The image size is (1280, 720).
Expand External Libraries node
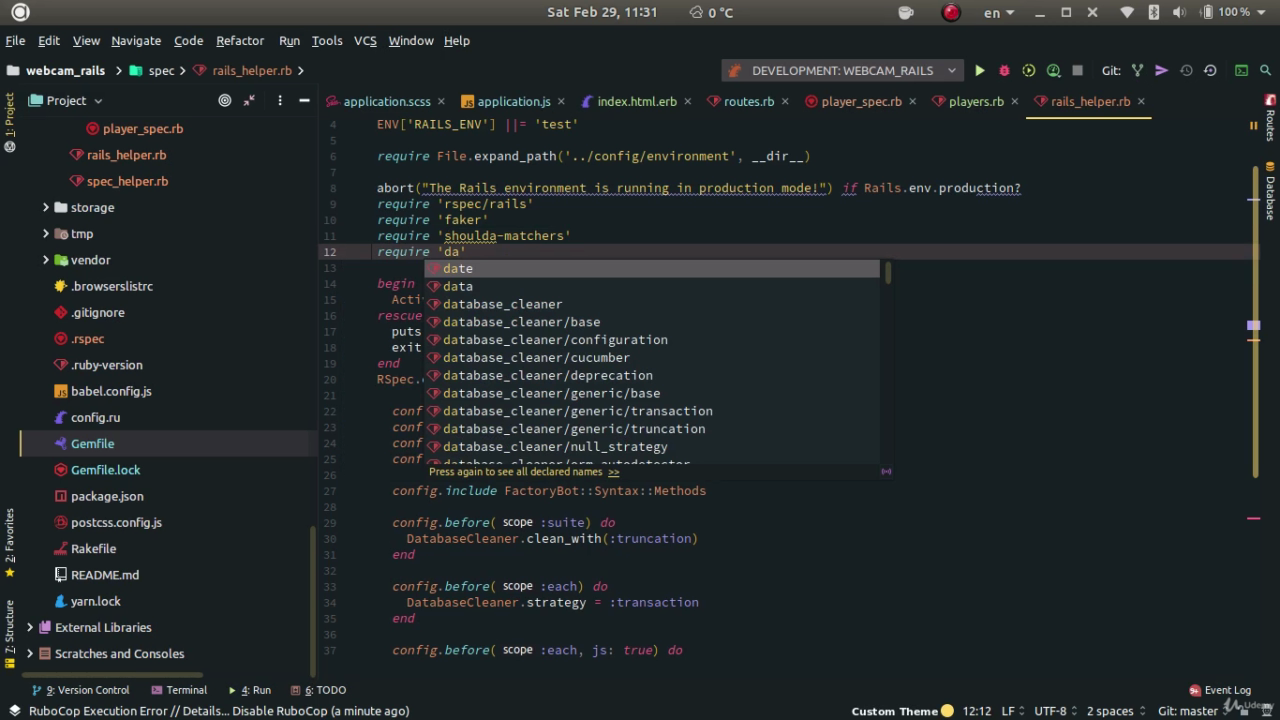click(30, 627)
